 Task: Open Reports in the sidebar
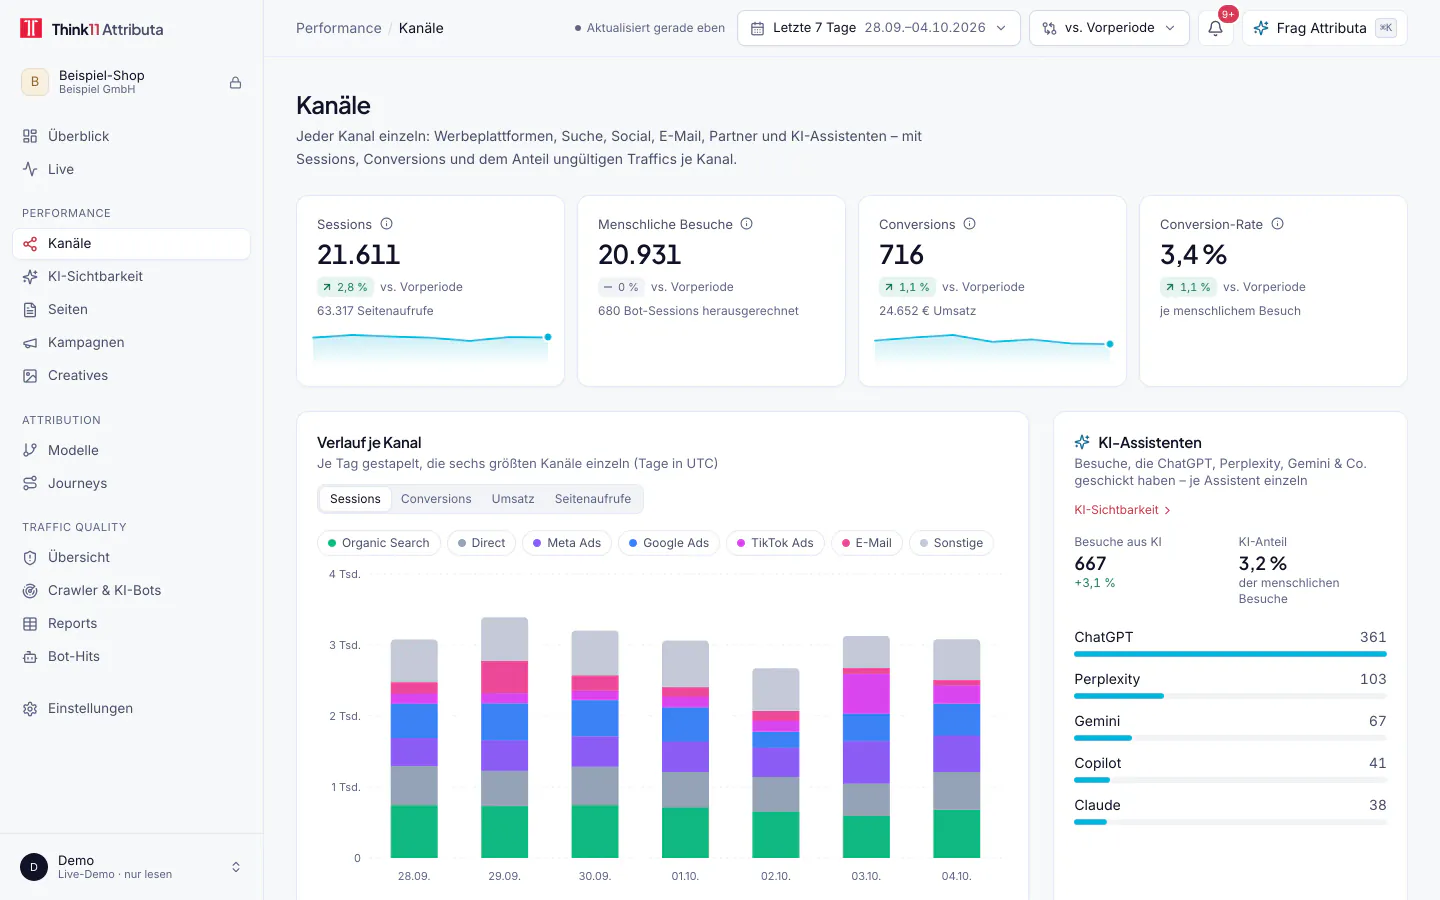[x=131, y=623]
